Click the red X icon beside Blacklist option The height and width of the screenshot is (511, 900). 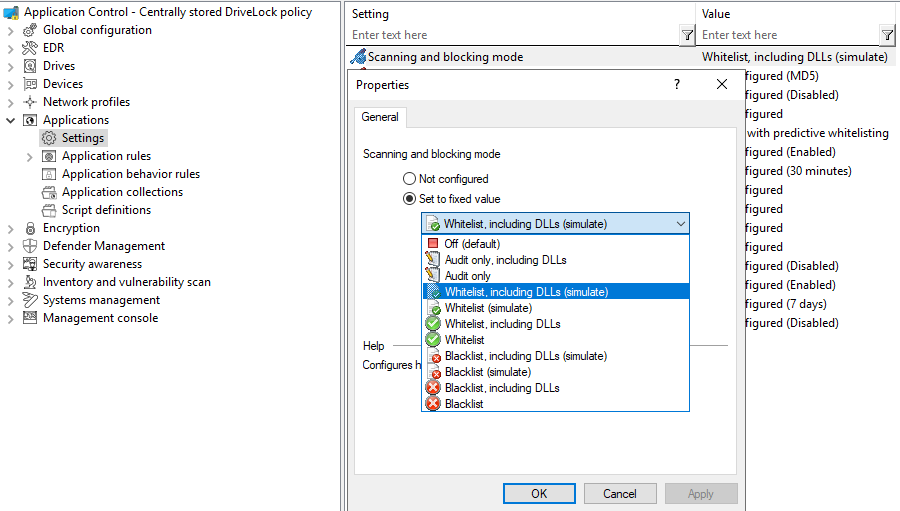click(x=433, y=404)
